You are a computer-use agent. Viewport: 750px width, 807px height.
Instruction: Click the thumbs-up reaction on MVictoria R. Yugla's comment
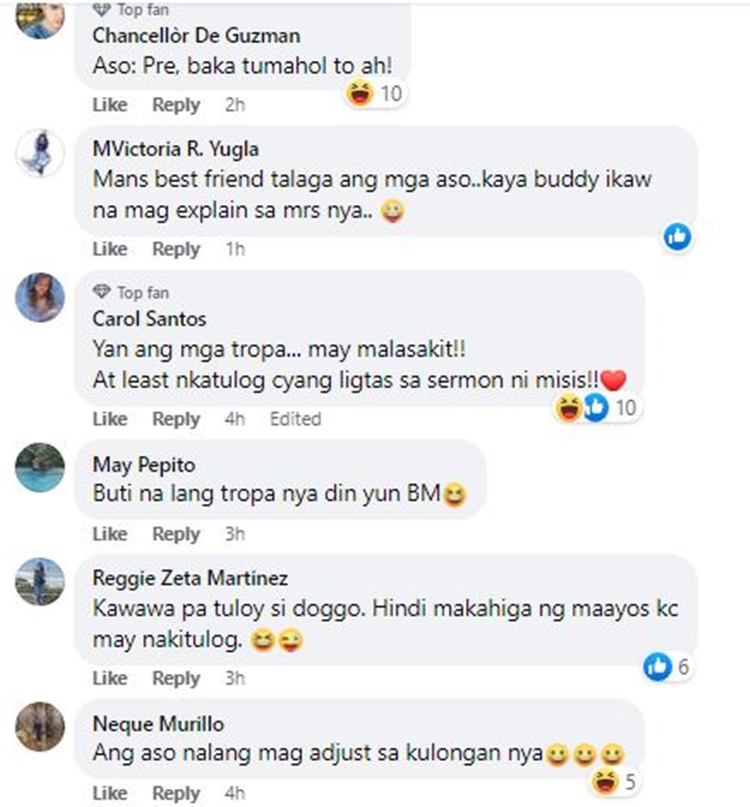click(x=677, y=237)
